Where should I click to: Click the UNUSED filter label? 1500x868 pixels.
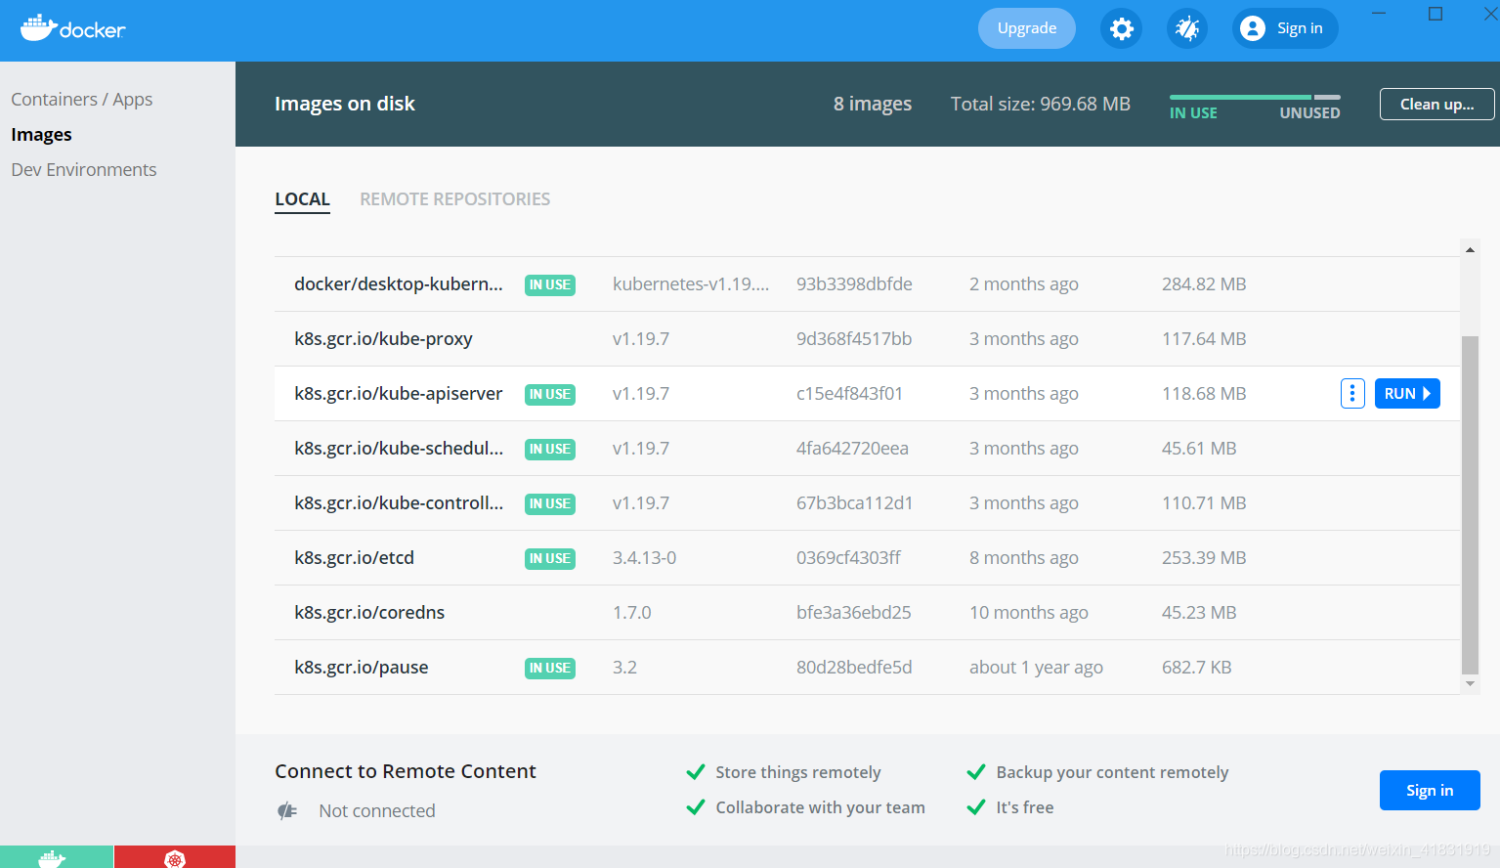coord(1309,113)
